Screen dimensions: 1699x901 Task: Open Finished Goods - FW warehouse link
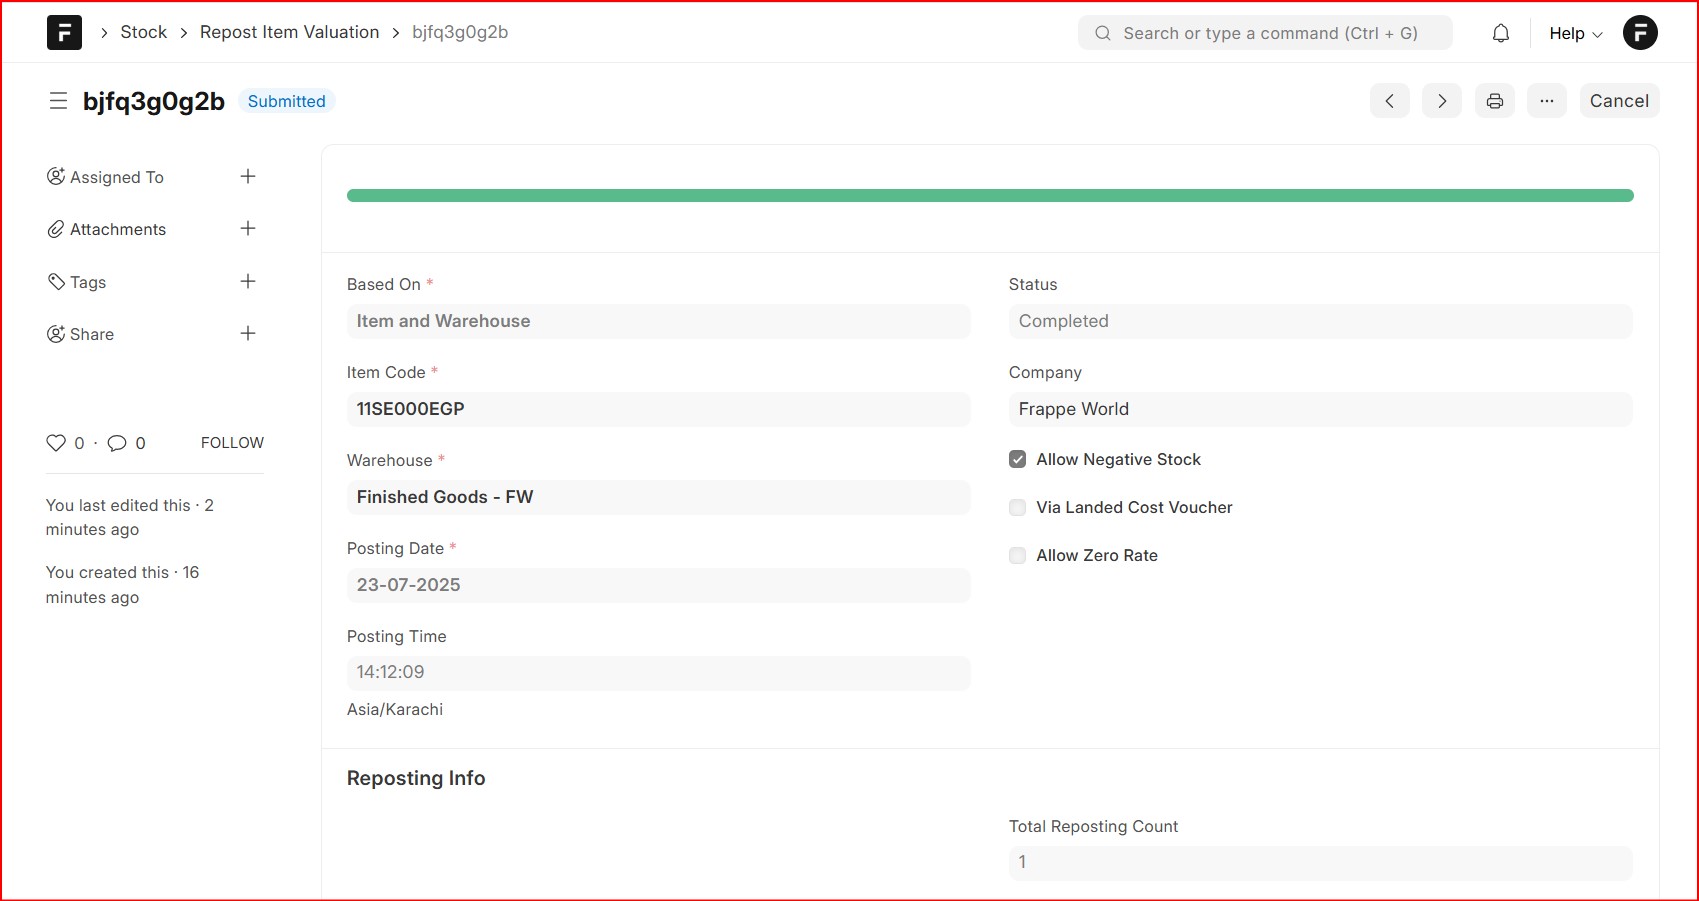tap(445, 497)
